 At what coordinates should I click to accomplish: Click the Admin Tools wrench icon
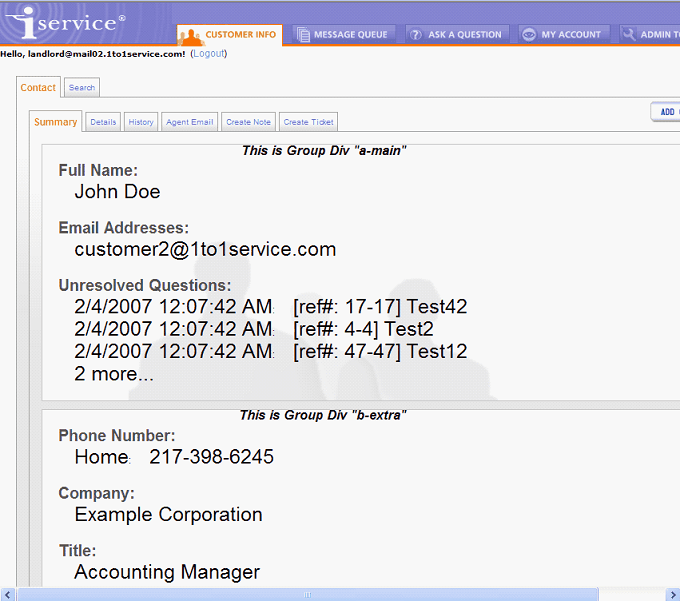point(629,34)
